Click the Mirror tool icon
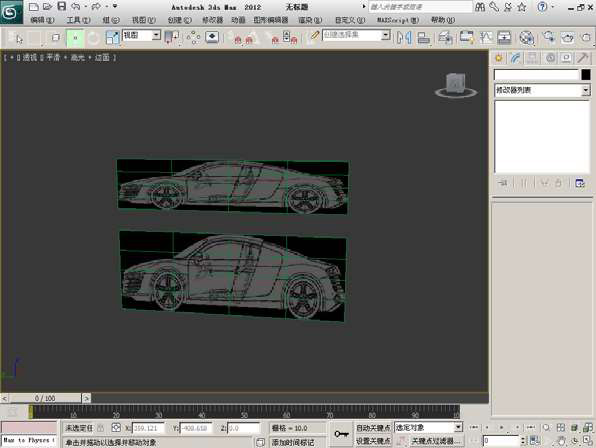The height and width of the screenshot is (448, 596). 404,38
